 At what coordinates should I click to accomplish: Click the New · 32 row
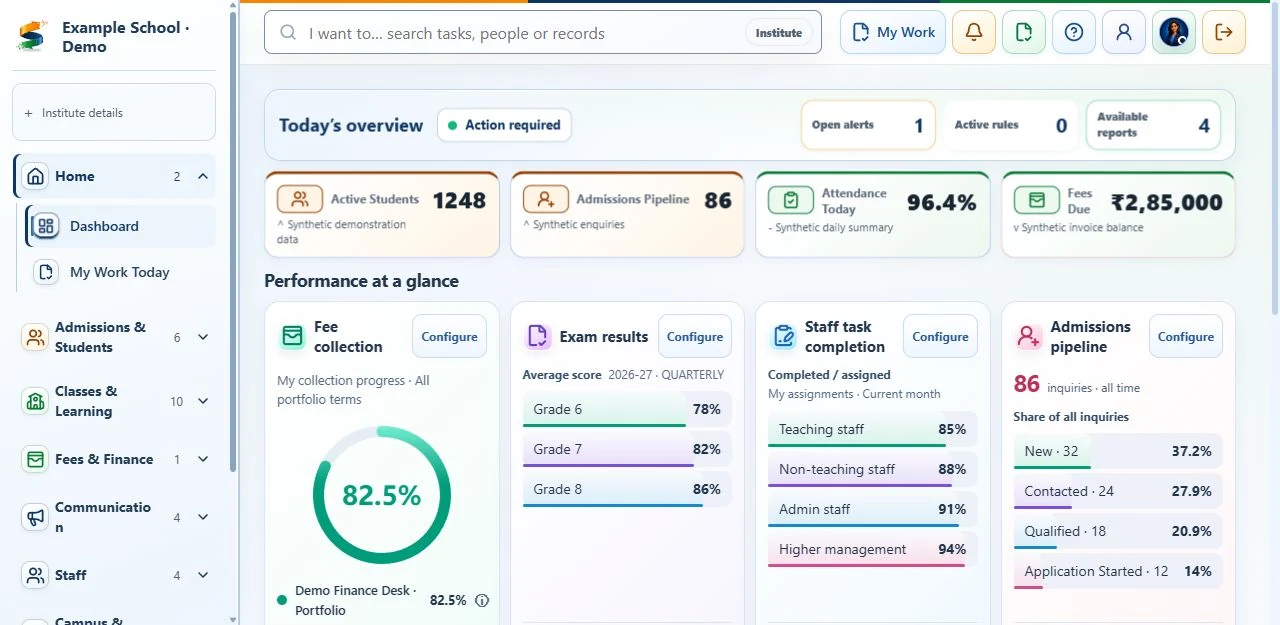click(1118, 451)
